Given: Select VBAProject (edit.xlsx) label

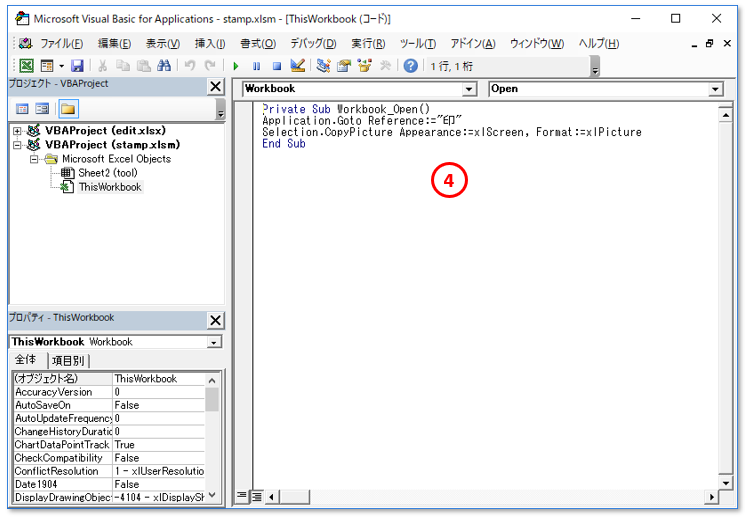Looking at the screenshot, I should [105, 130].
